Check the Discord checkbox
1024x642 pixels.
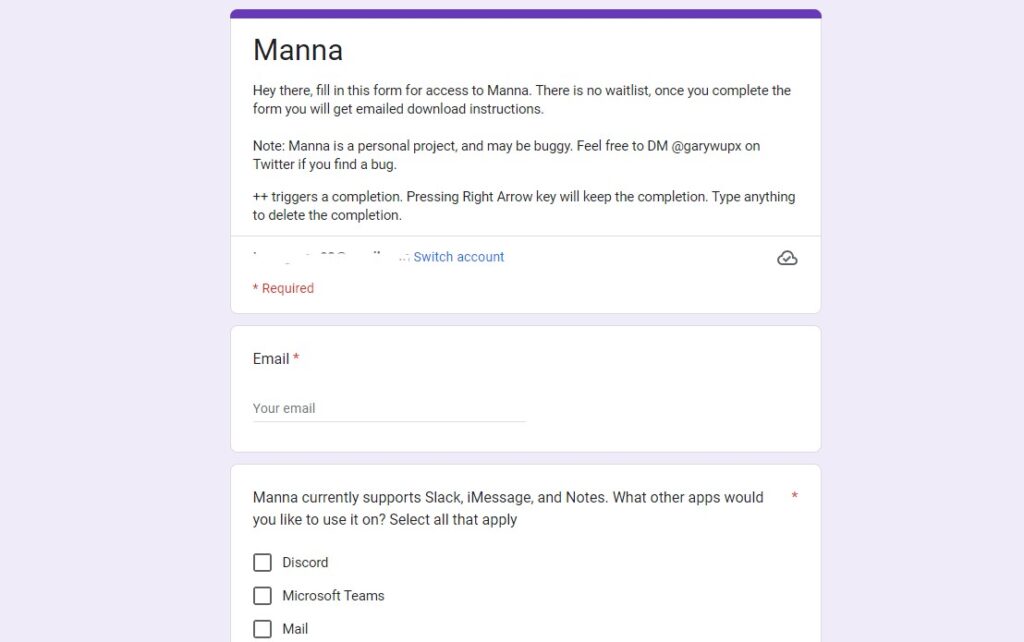pyautogui.click(x=262, y=563)
